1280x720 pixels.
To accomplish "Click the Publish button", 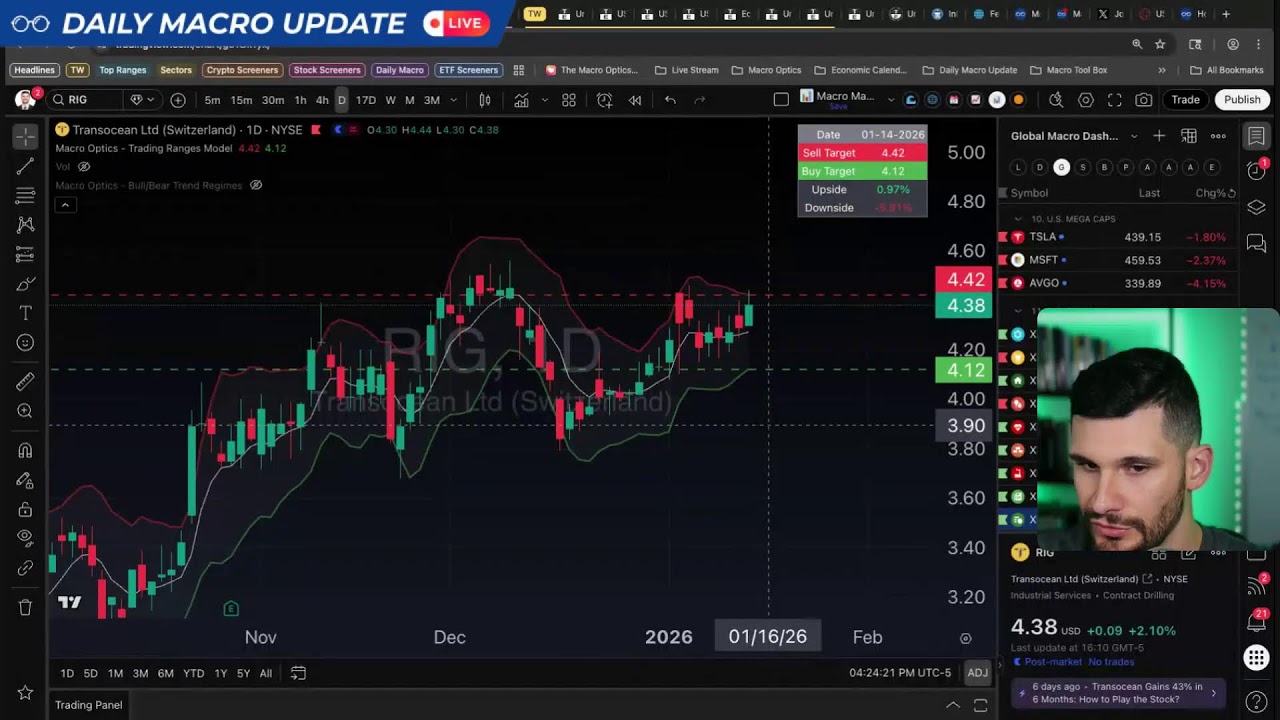I will point(1242,100).
